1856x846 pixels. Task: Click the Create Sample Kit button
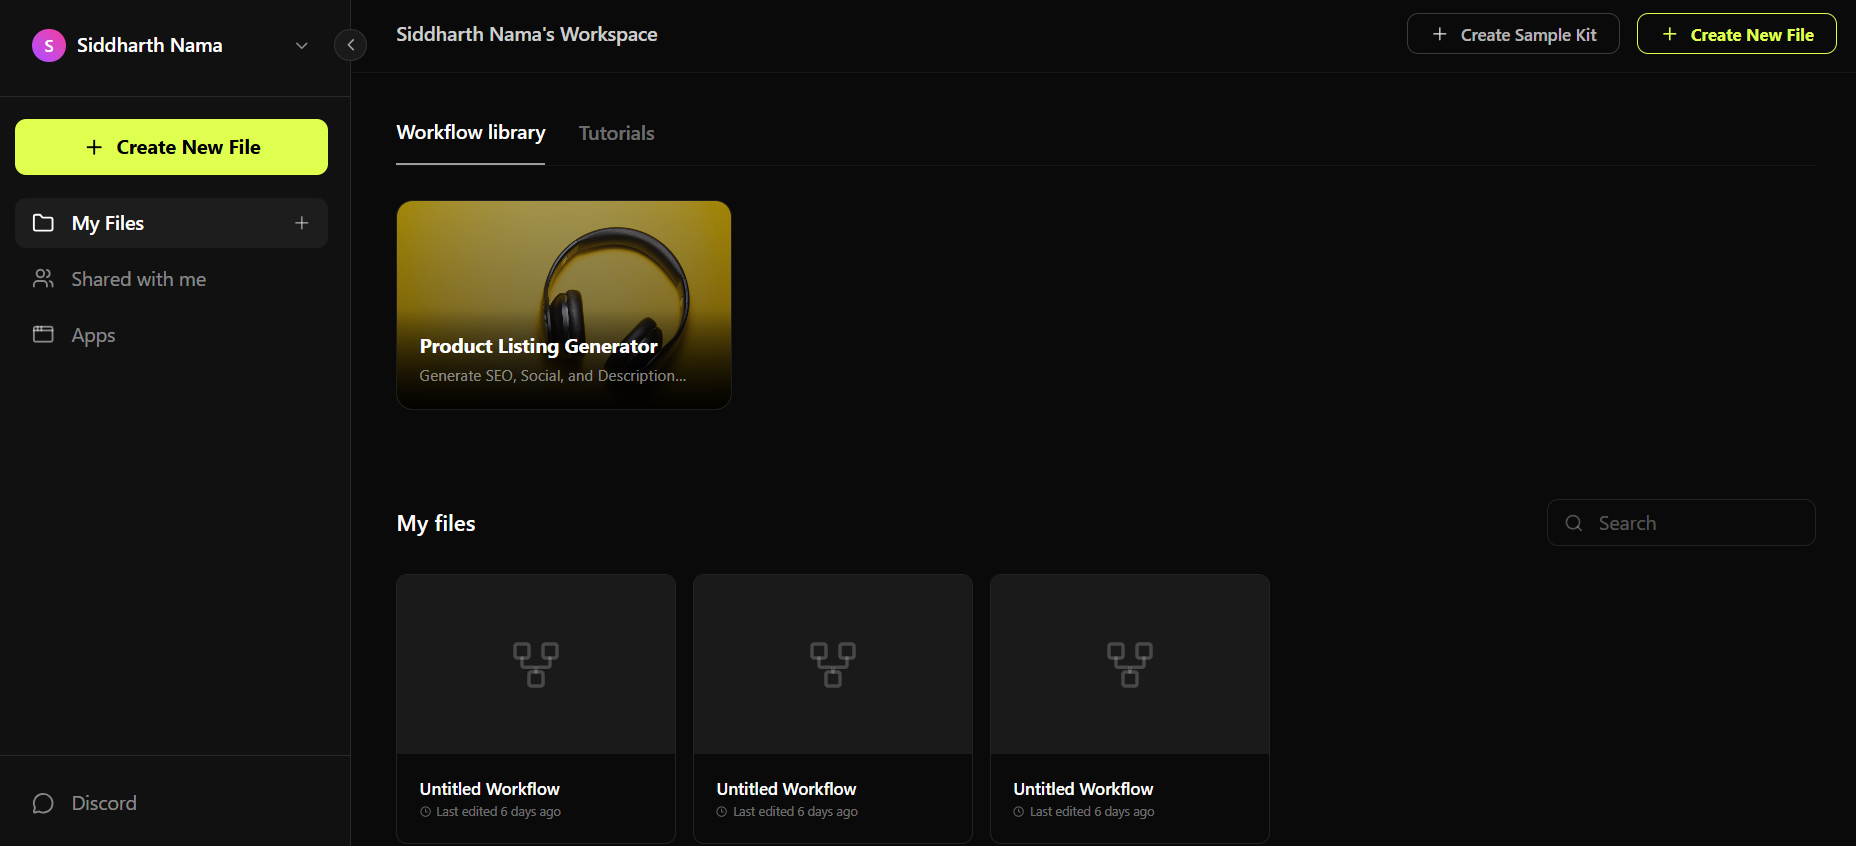[1512, 34]
